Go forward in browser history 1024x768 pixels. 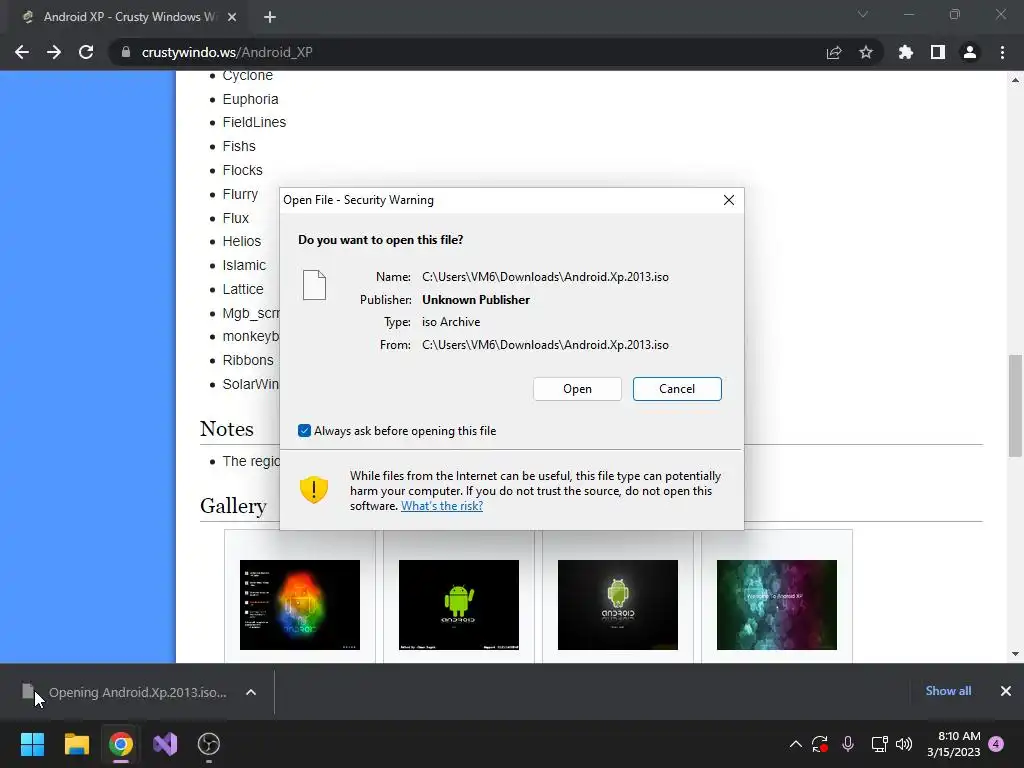click(54, 52)
